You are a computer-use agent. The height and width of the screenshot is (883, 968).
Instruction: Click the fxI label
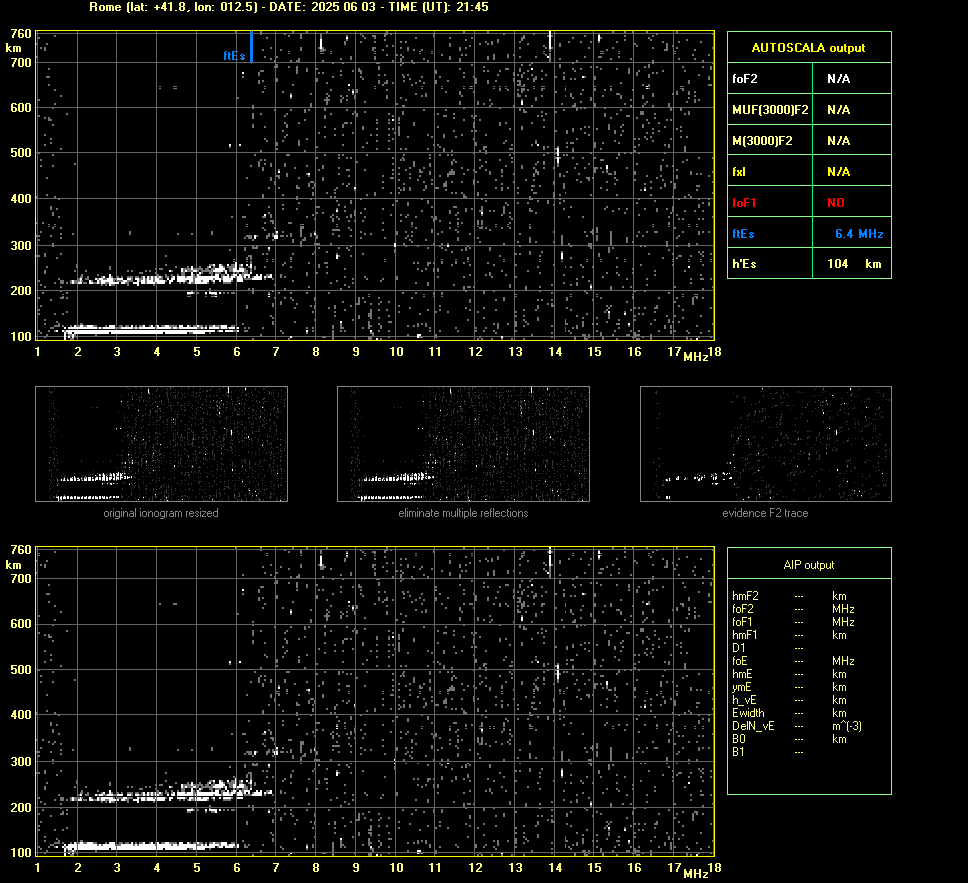(x=738, y=172)
